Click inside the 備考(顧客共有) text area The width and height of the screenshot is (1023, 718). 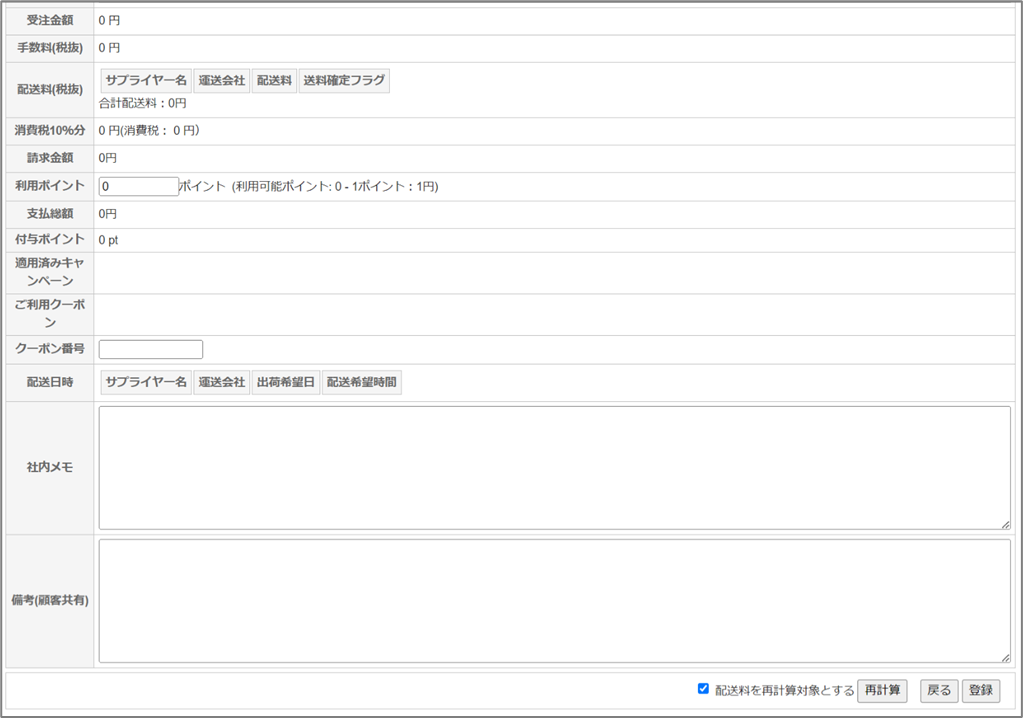click(554, 600)
